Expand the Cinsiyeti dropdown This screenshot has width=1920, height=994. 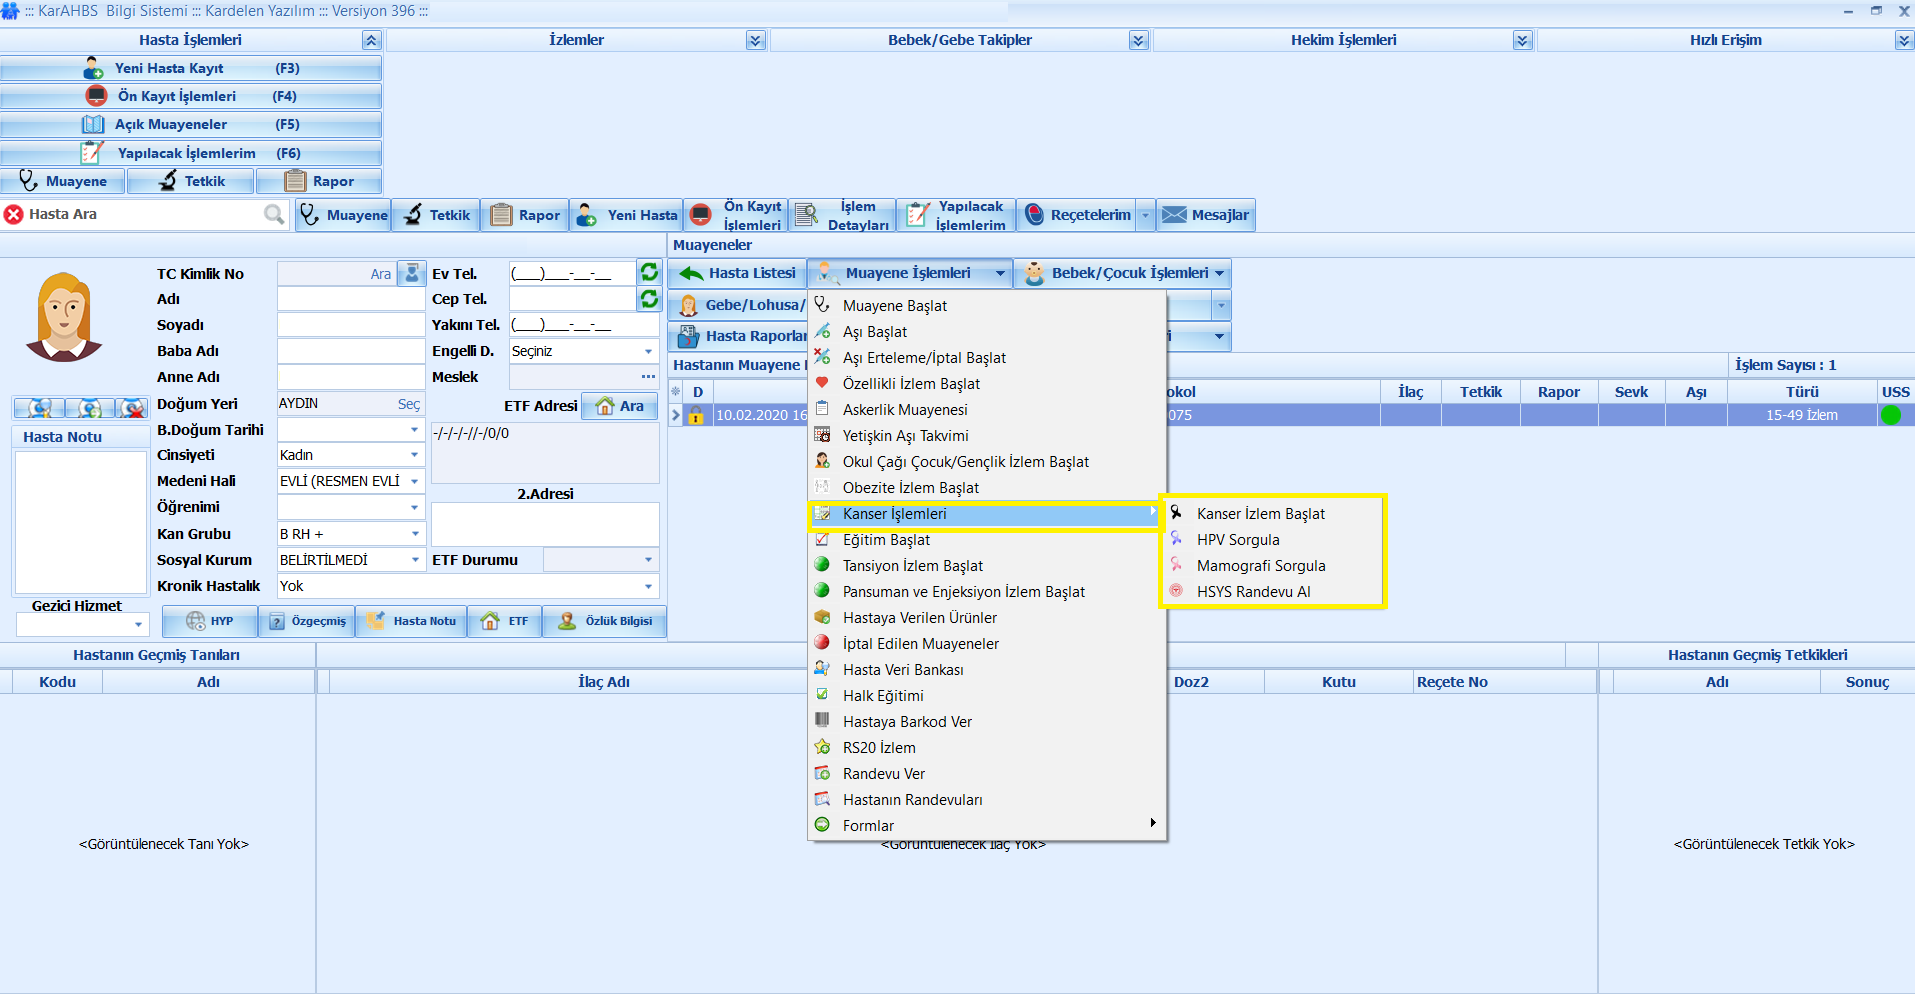(x=414, y=455)
